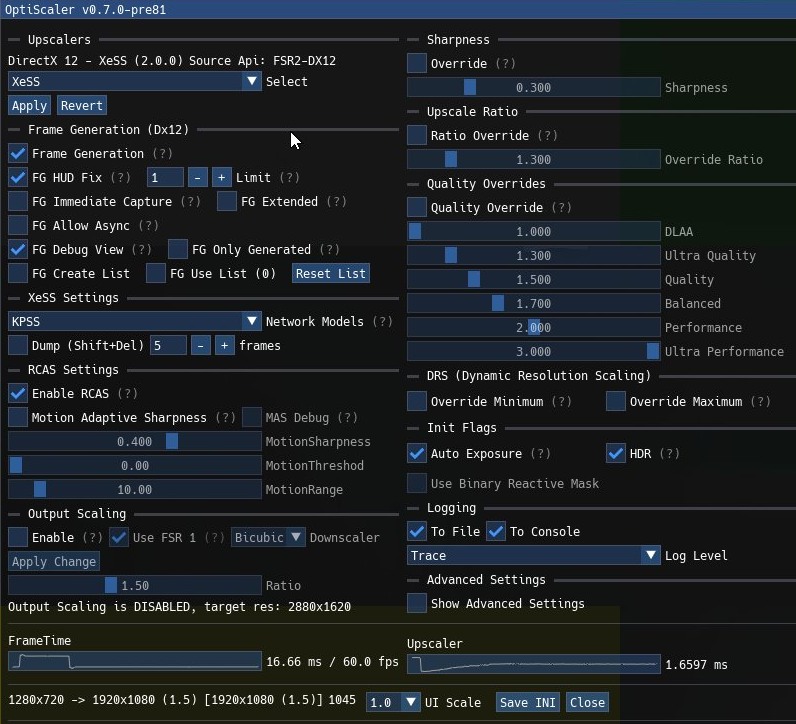This screenshot has width=796, height=724.
Task: Click the Apply Change button
Action: click(x=54, y=562)
